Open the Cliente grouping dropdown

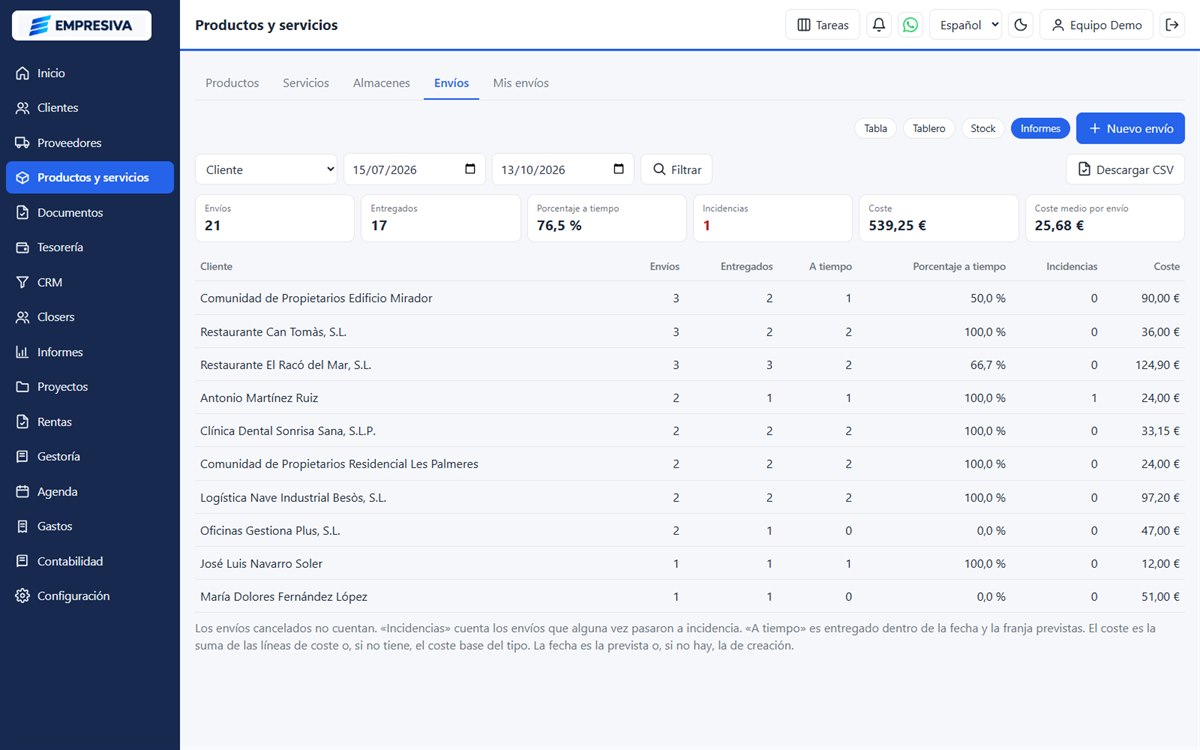click(266, 170)
